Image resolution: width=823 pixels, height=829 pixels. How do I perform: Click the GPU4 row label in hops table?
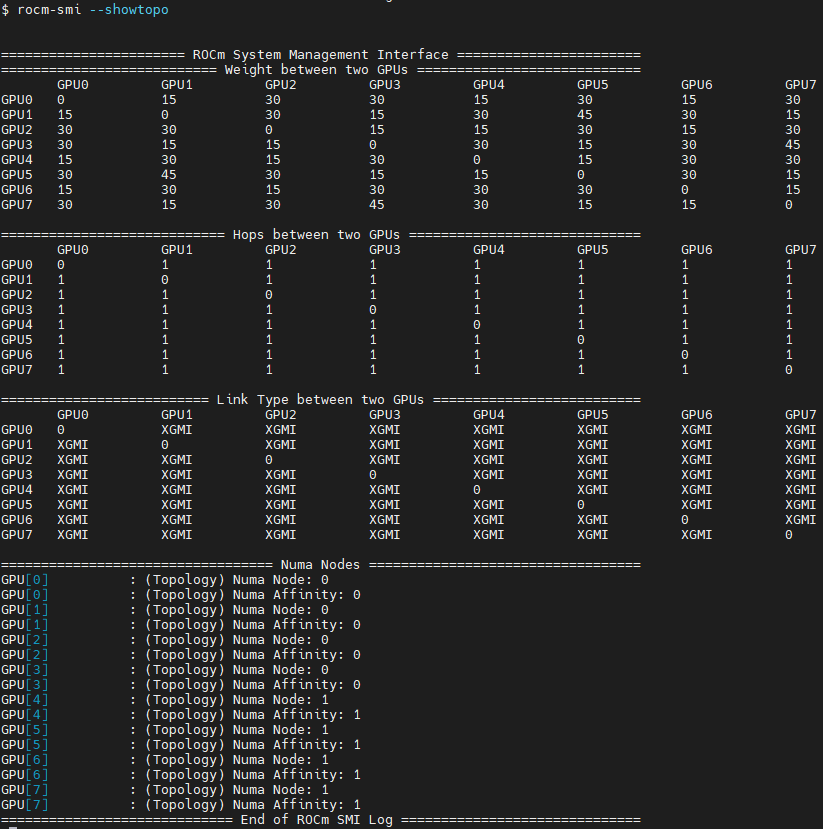[17, 324]
